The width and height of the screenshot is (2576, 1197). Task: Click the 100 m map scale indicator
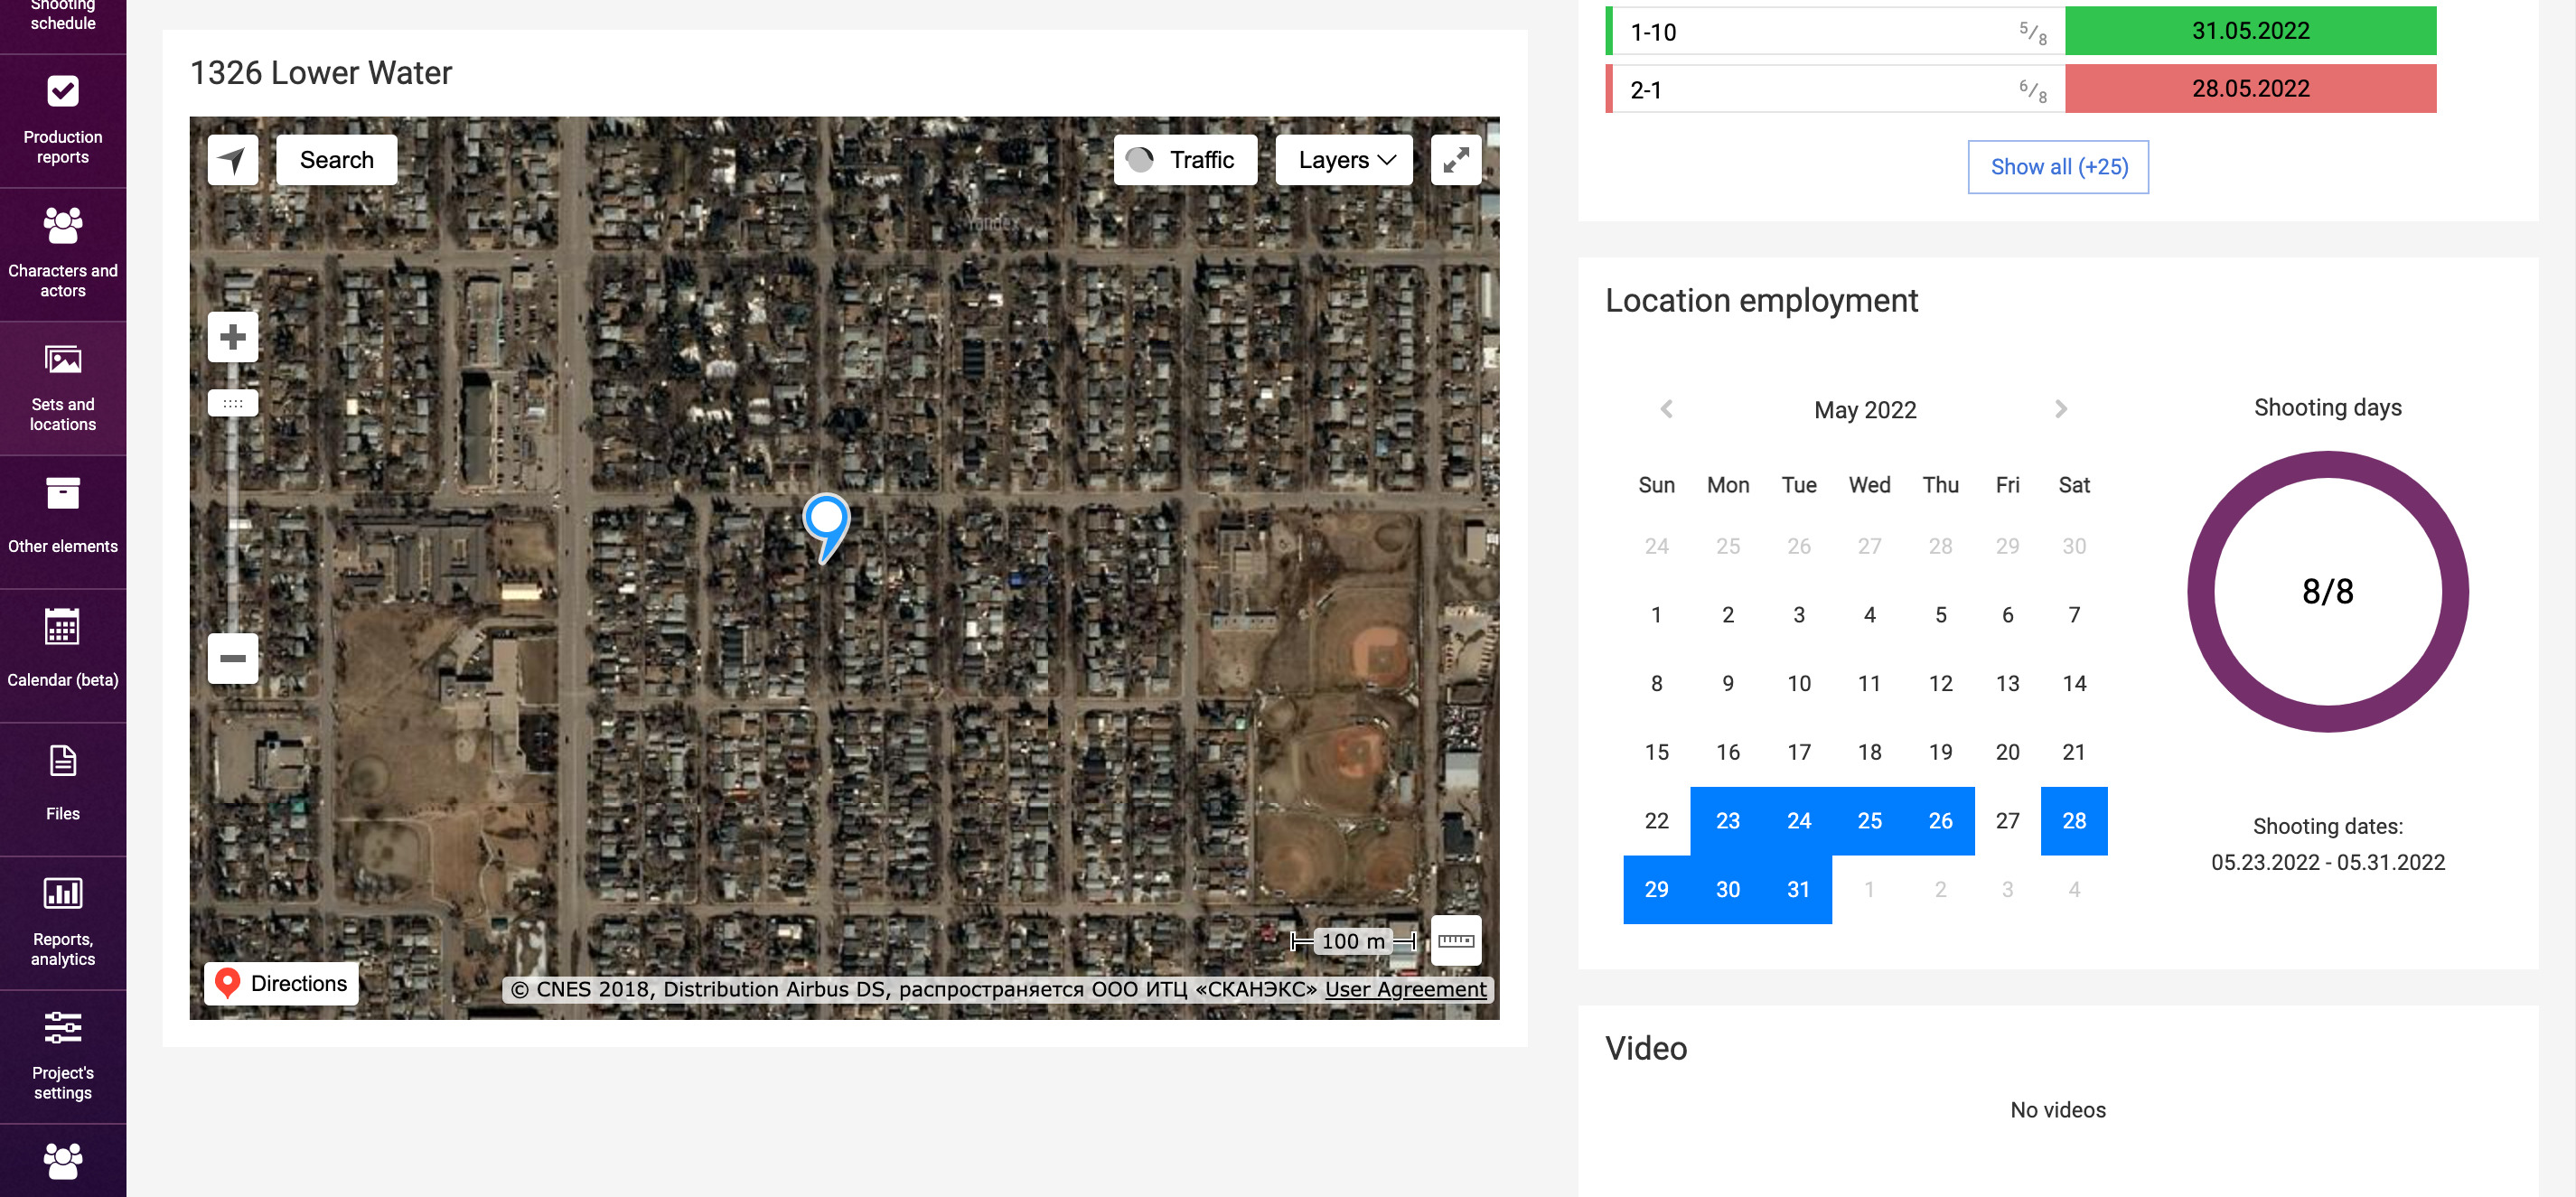coord(1353,941)
